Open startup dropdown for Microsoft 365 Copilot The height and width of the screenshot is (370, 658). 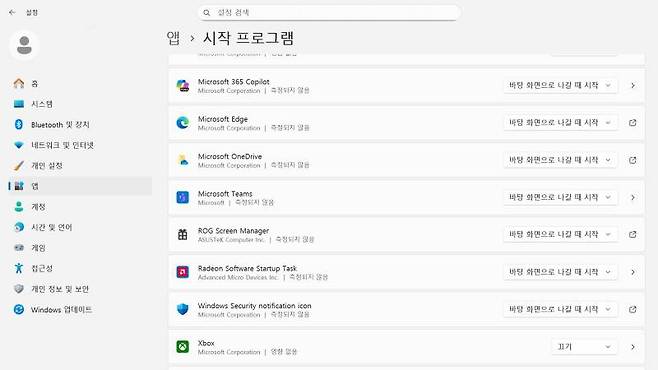click(560, 86)
